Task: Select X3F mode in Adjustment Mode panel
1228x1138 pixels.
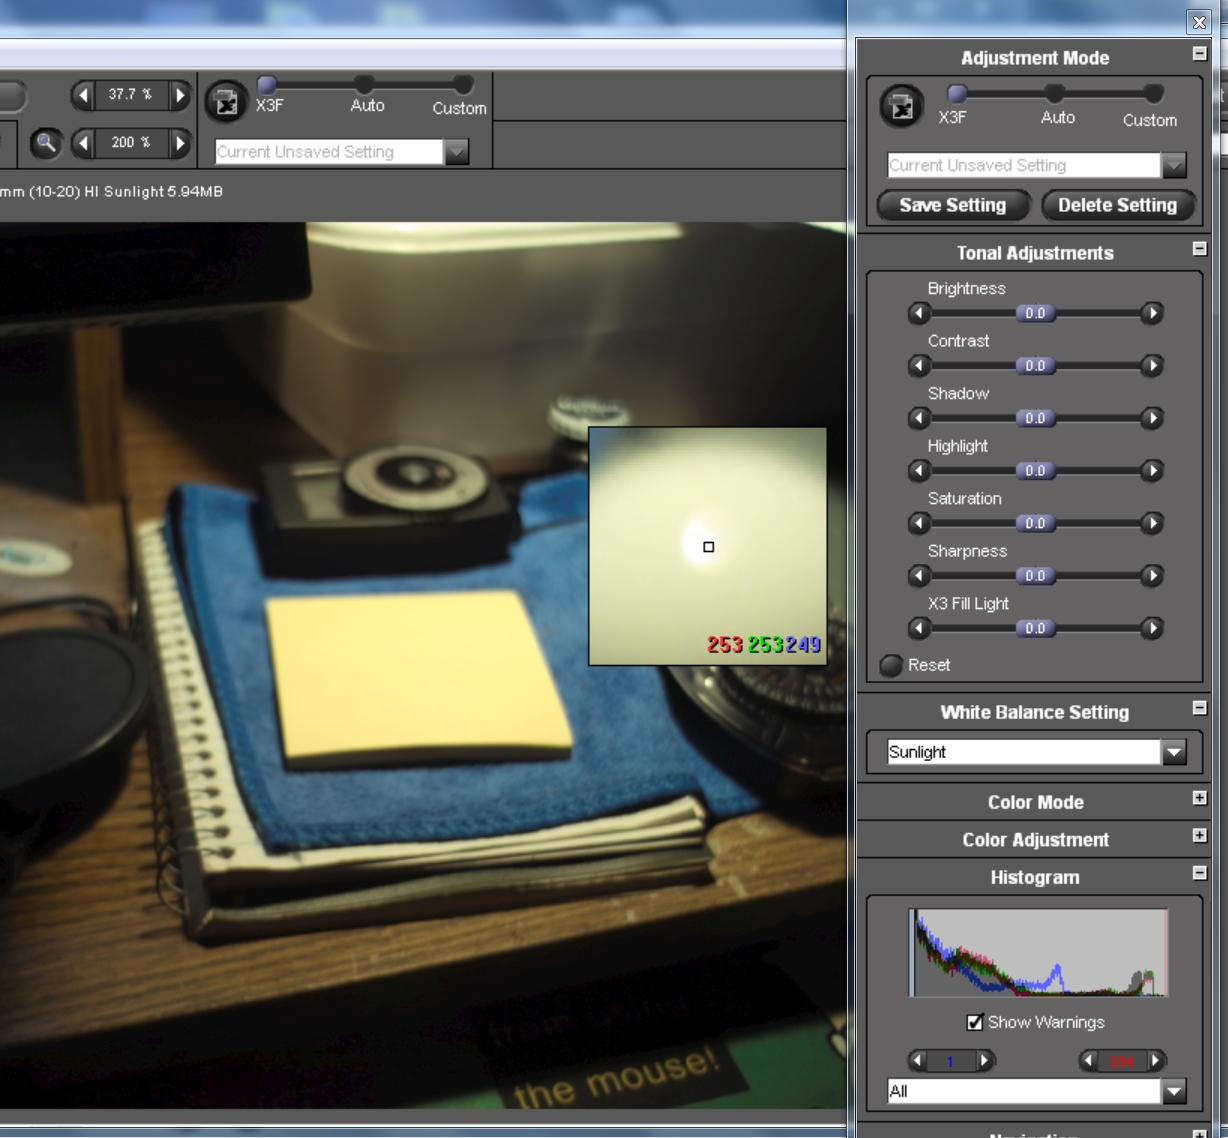Action: click(957, 94)
